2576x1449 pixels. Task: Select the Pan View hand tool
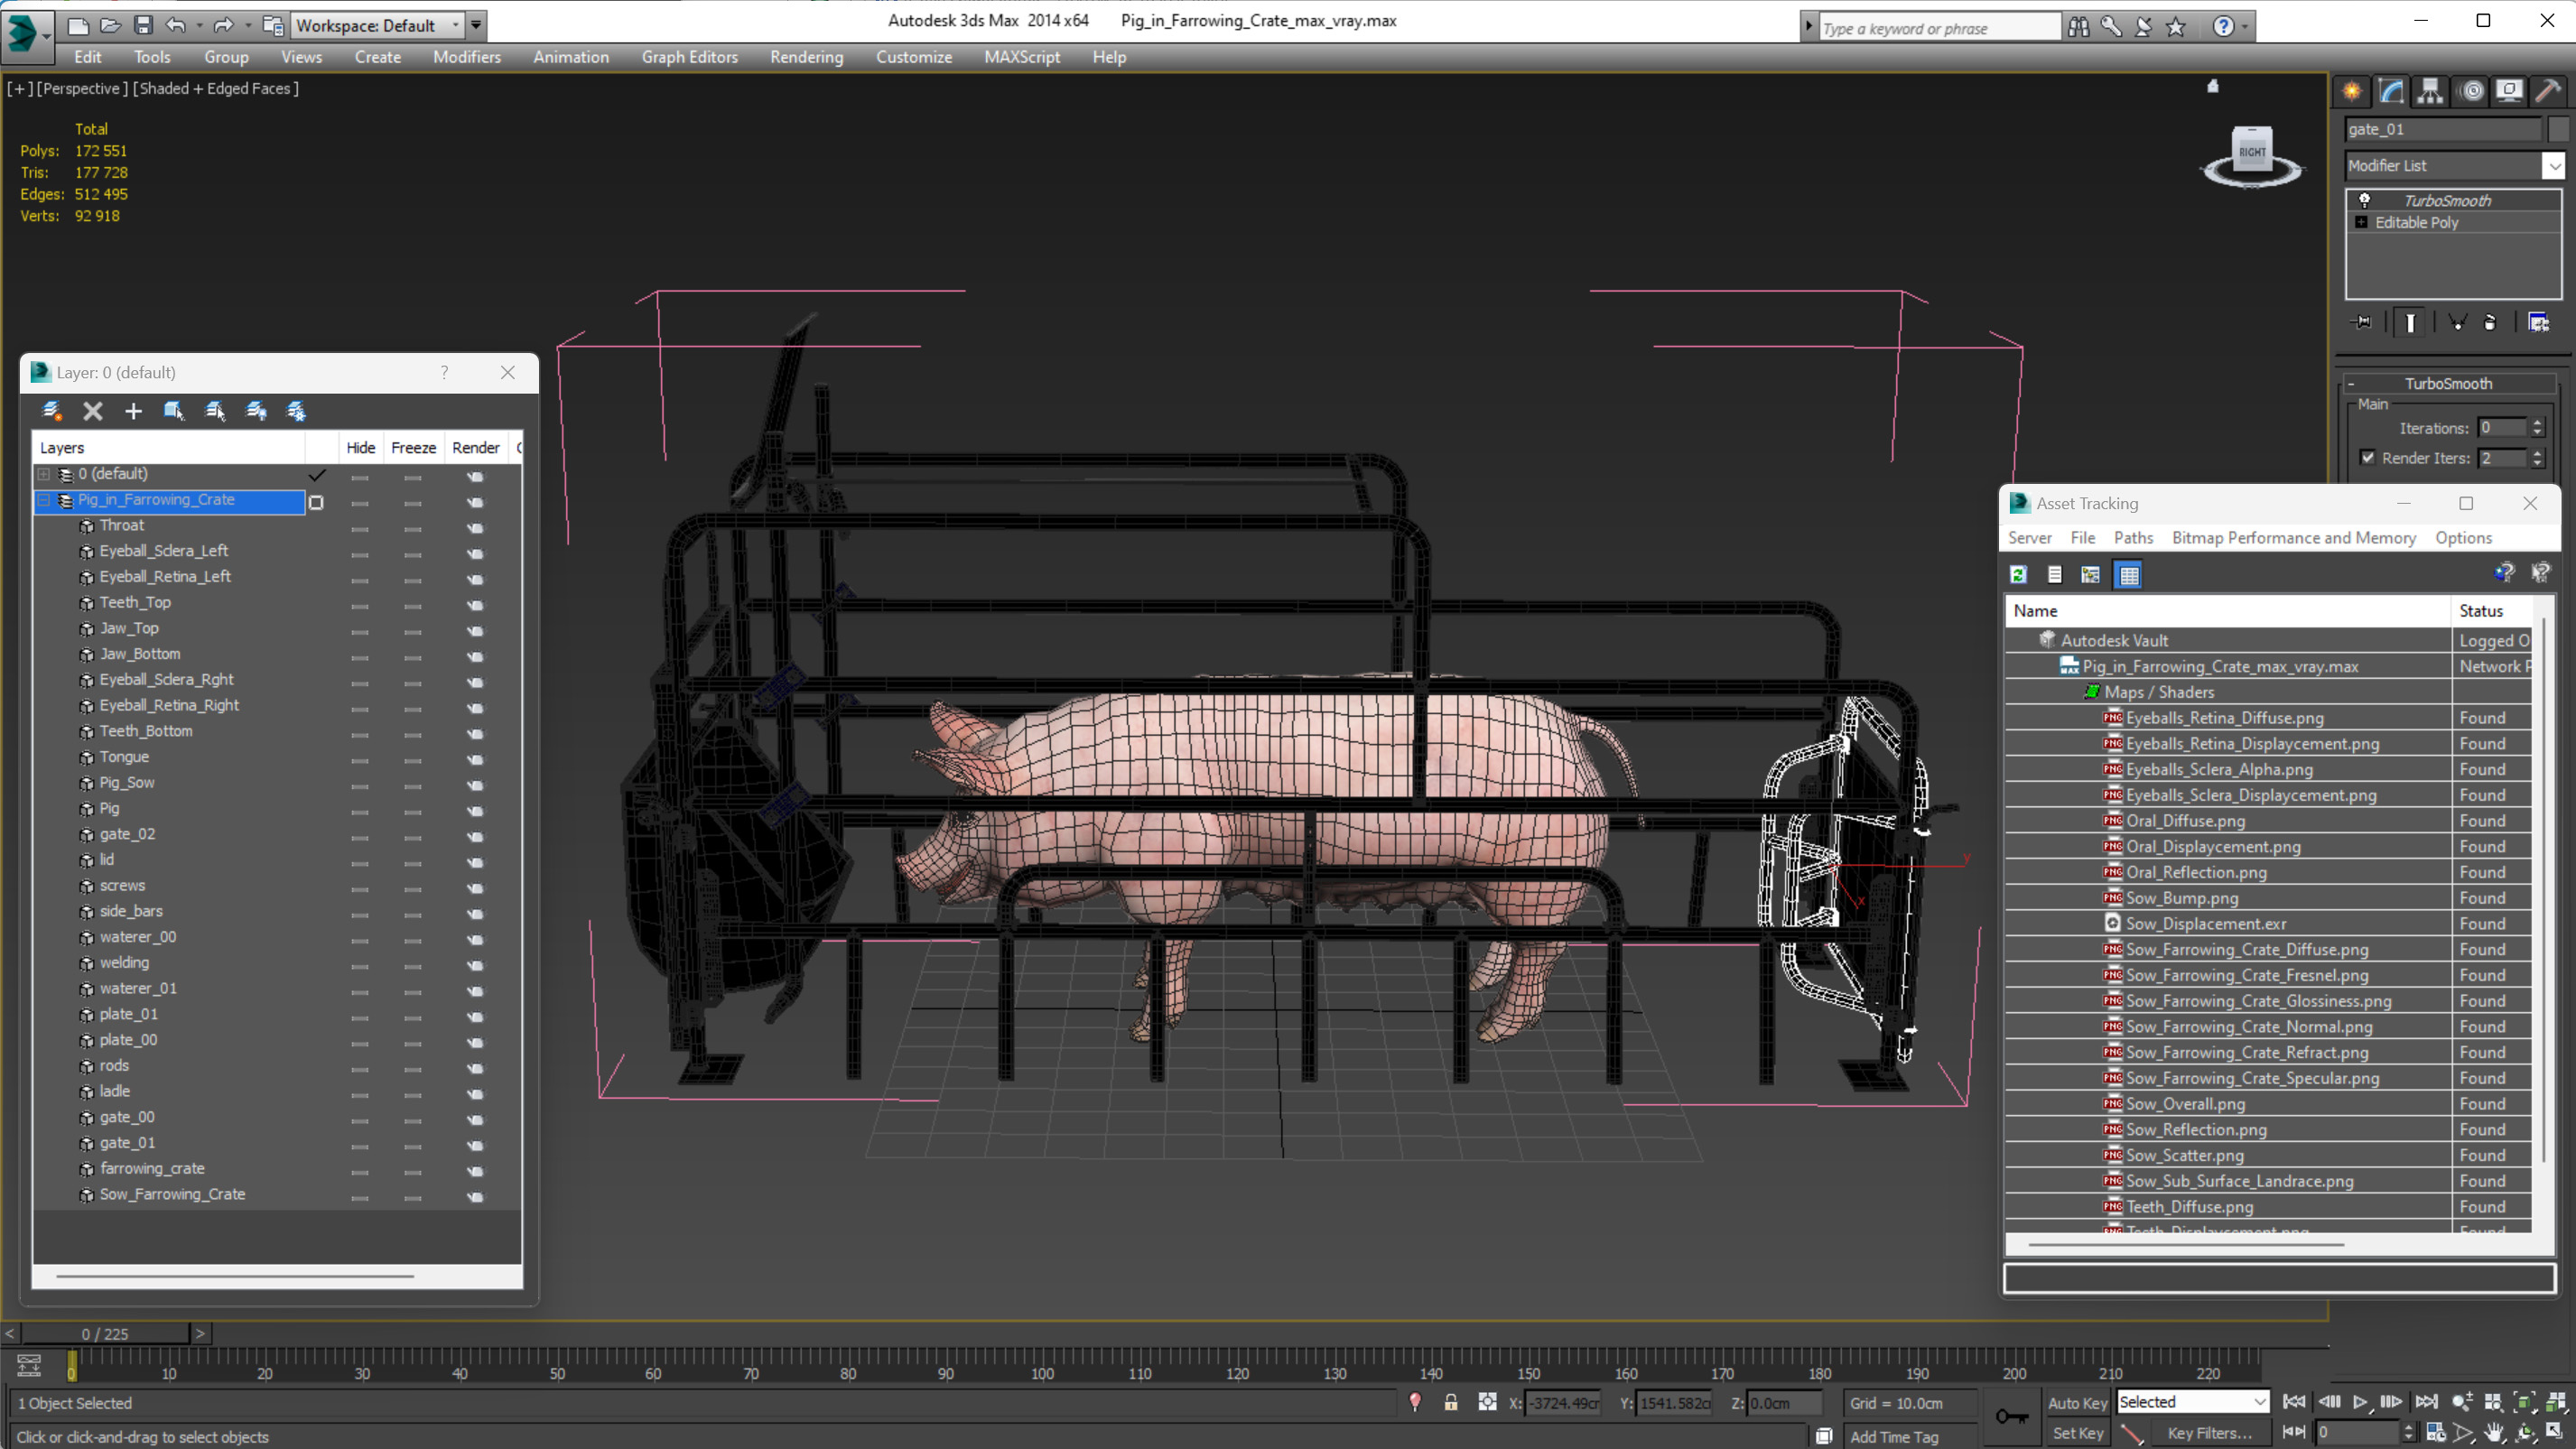[x=2495, y=1433]
